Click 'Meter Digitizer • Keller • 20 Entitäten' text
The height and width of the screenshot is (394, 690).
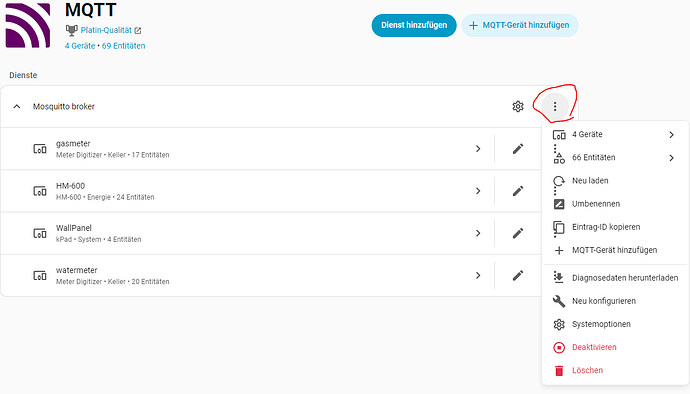click(113, 282)
